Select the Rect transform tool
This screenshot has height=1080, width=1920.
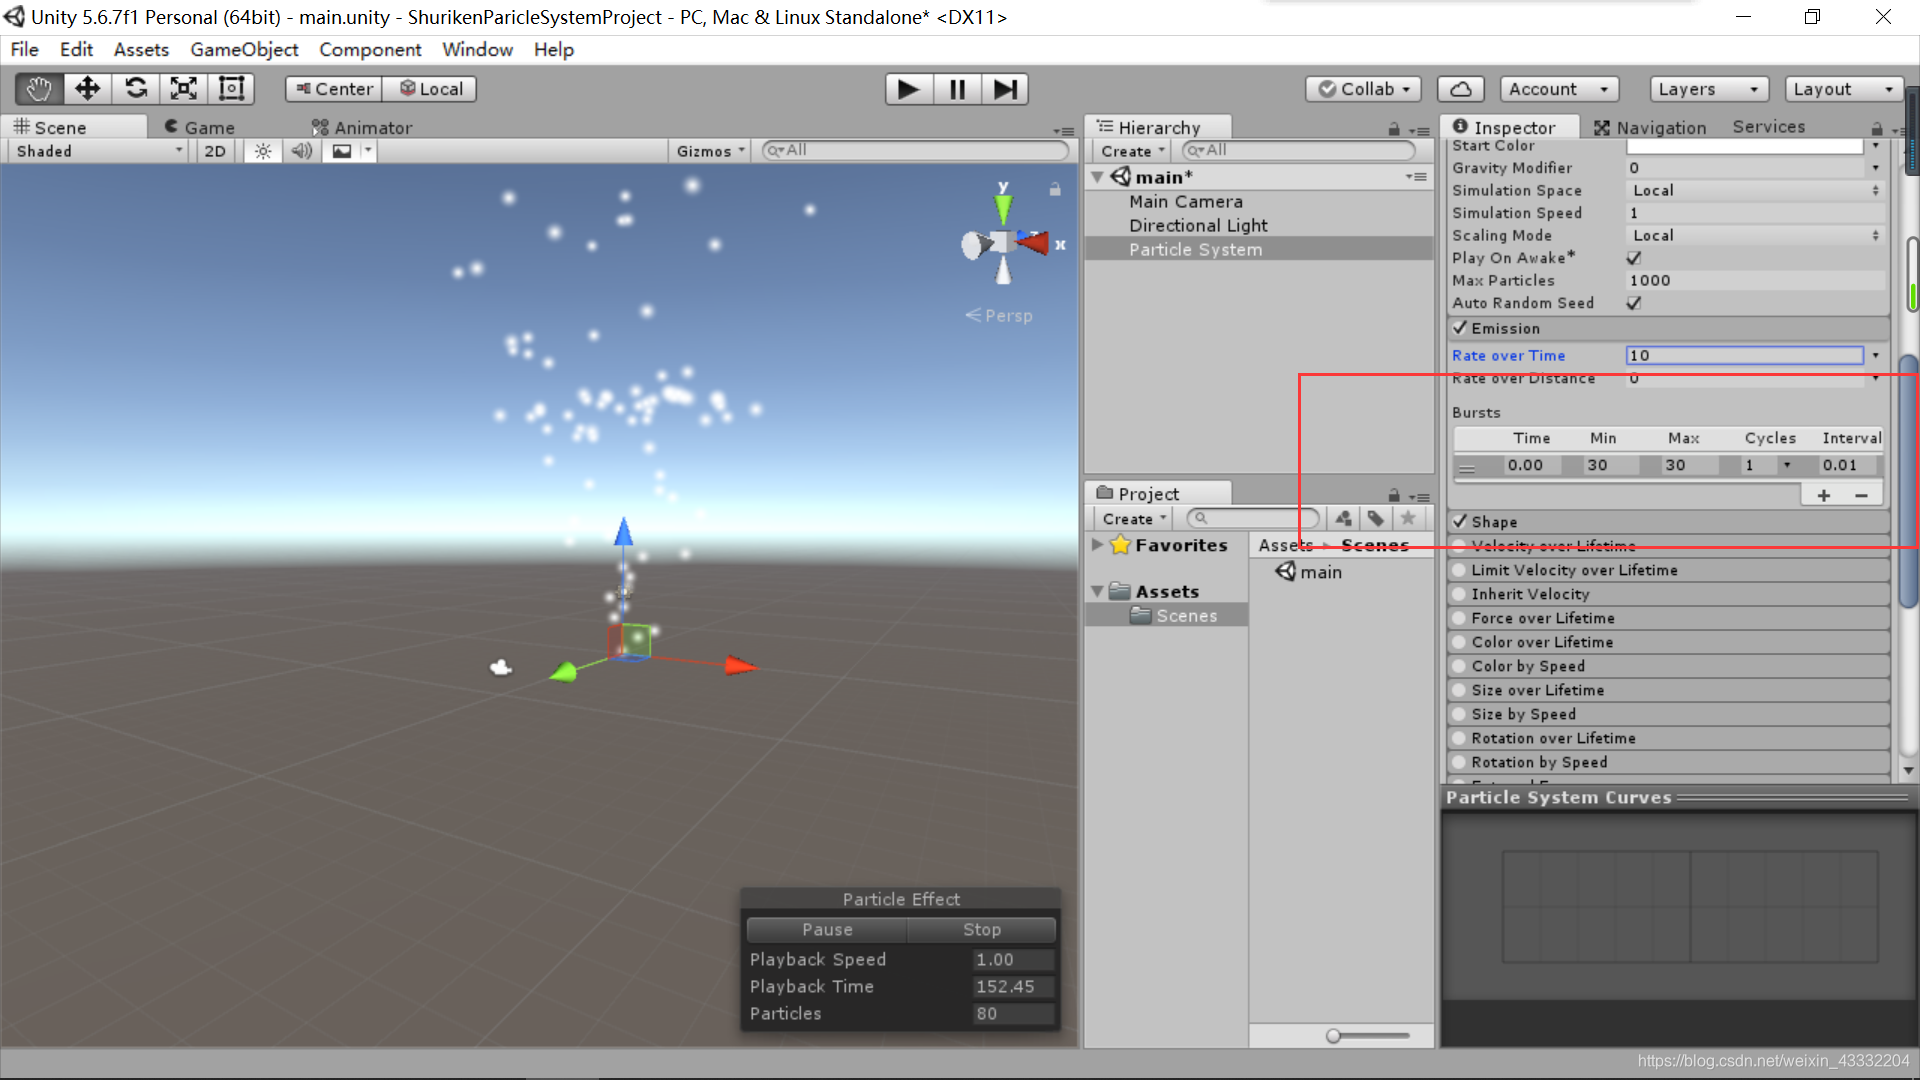(231, 89)
